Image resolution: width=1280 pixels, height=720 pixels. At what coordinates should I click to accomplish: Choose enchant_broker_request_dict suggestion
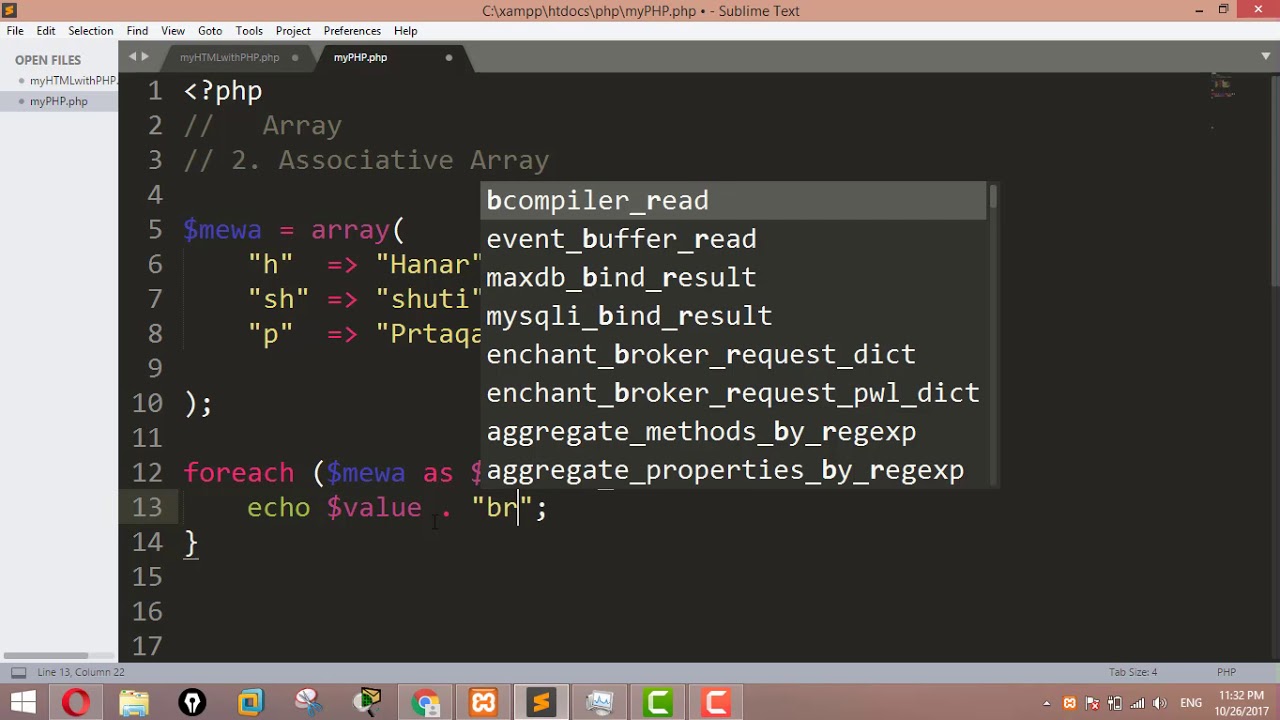[x=735, y=354]
